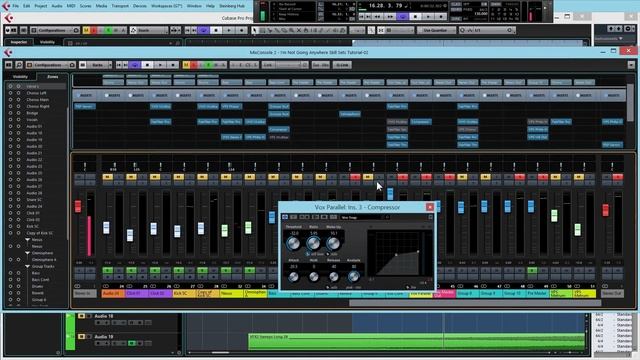The image size is (640, 360).
Task: Click Stereo Out channel red fader
Action: (x=606, y=210)
